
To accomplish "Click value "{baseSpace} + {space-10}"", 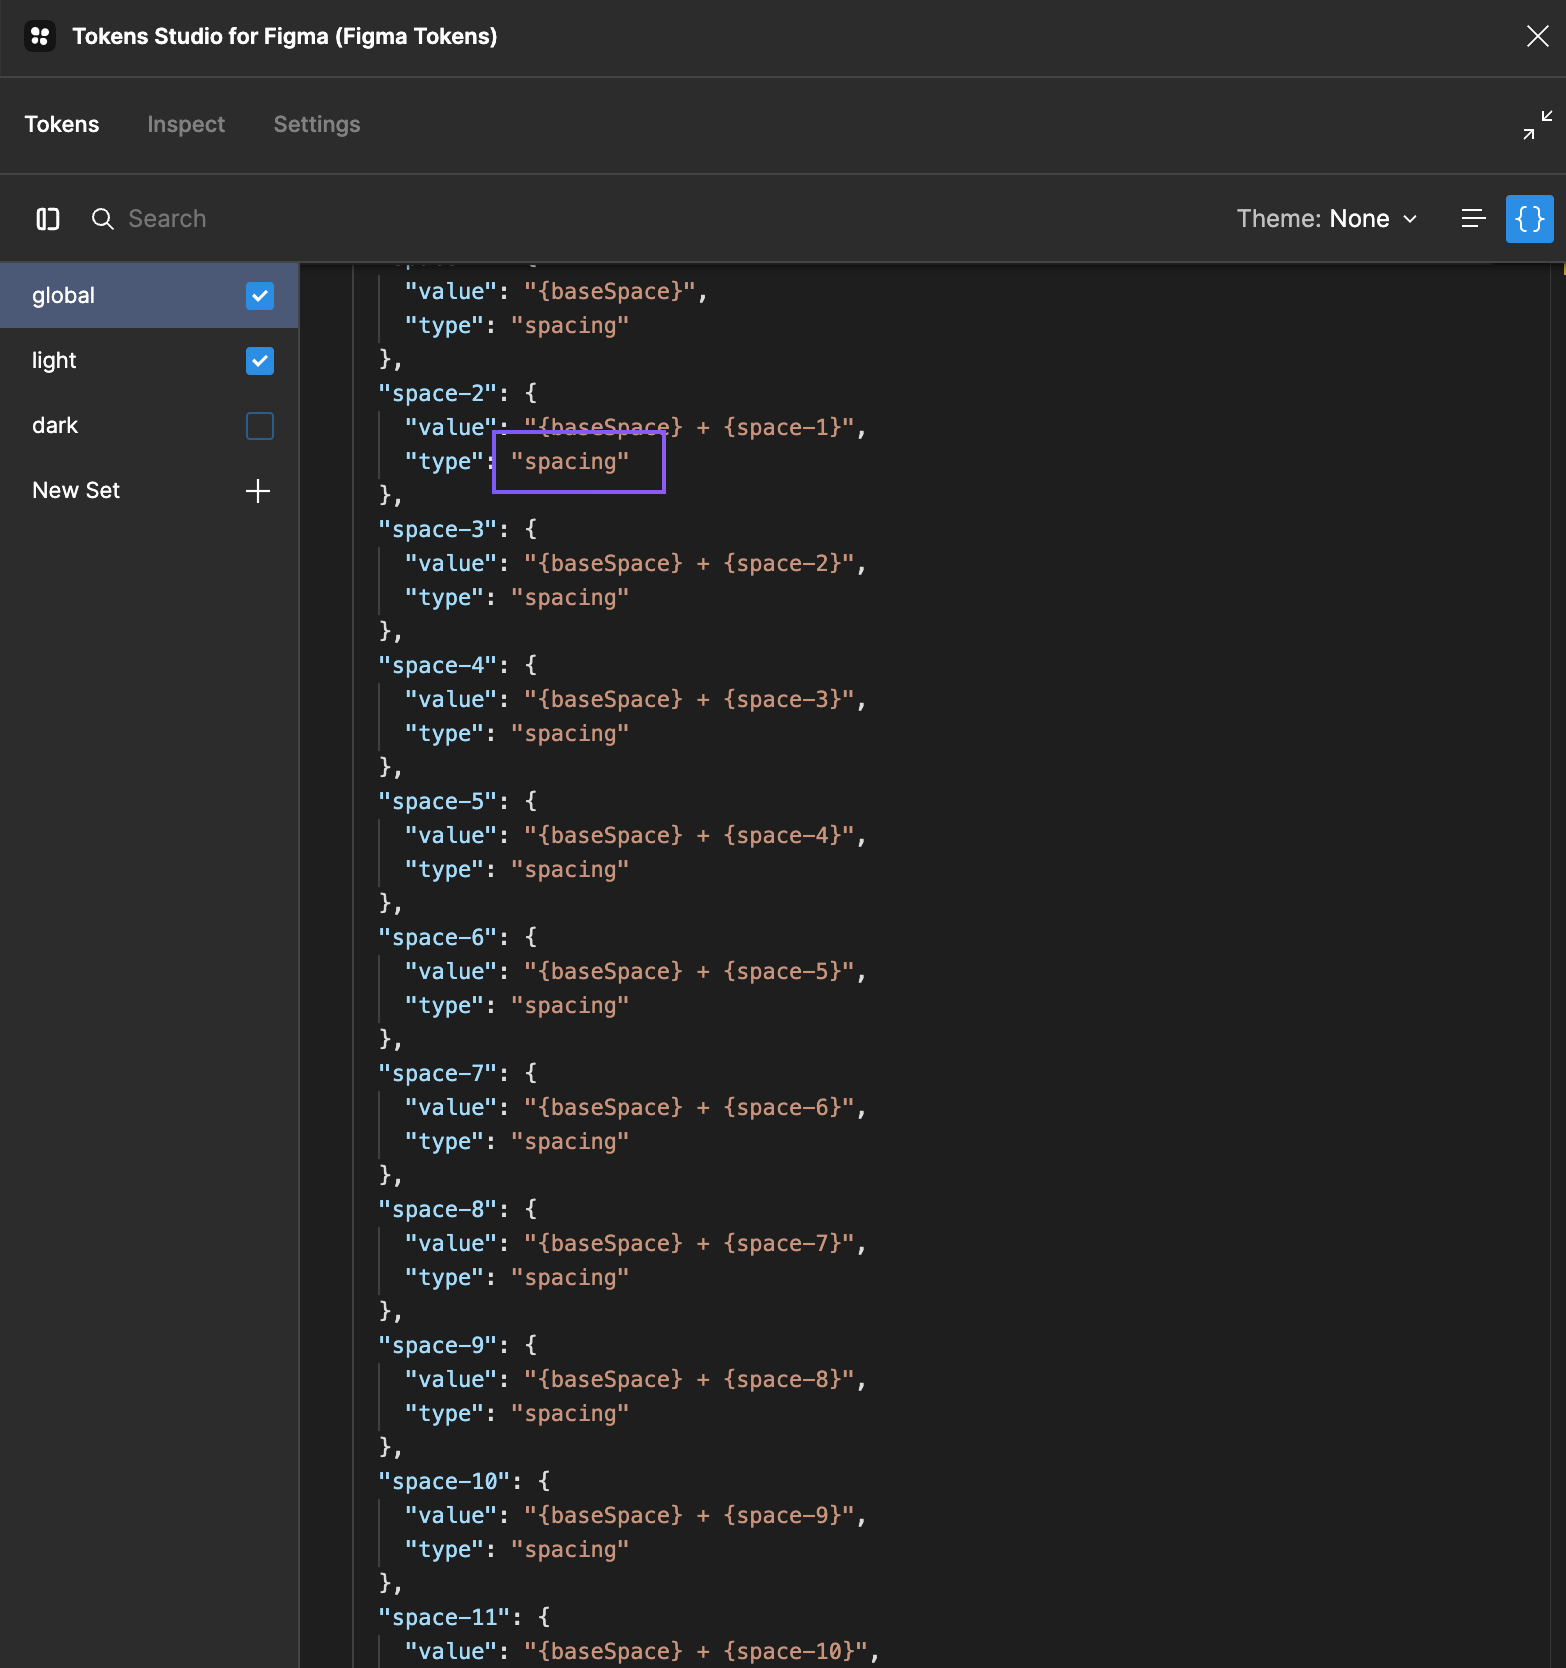I will [x=696, y=1652].
